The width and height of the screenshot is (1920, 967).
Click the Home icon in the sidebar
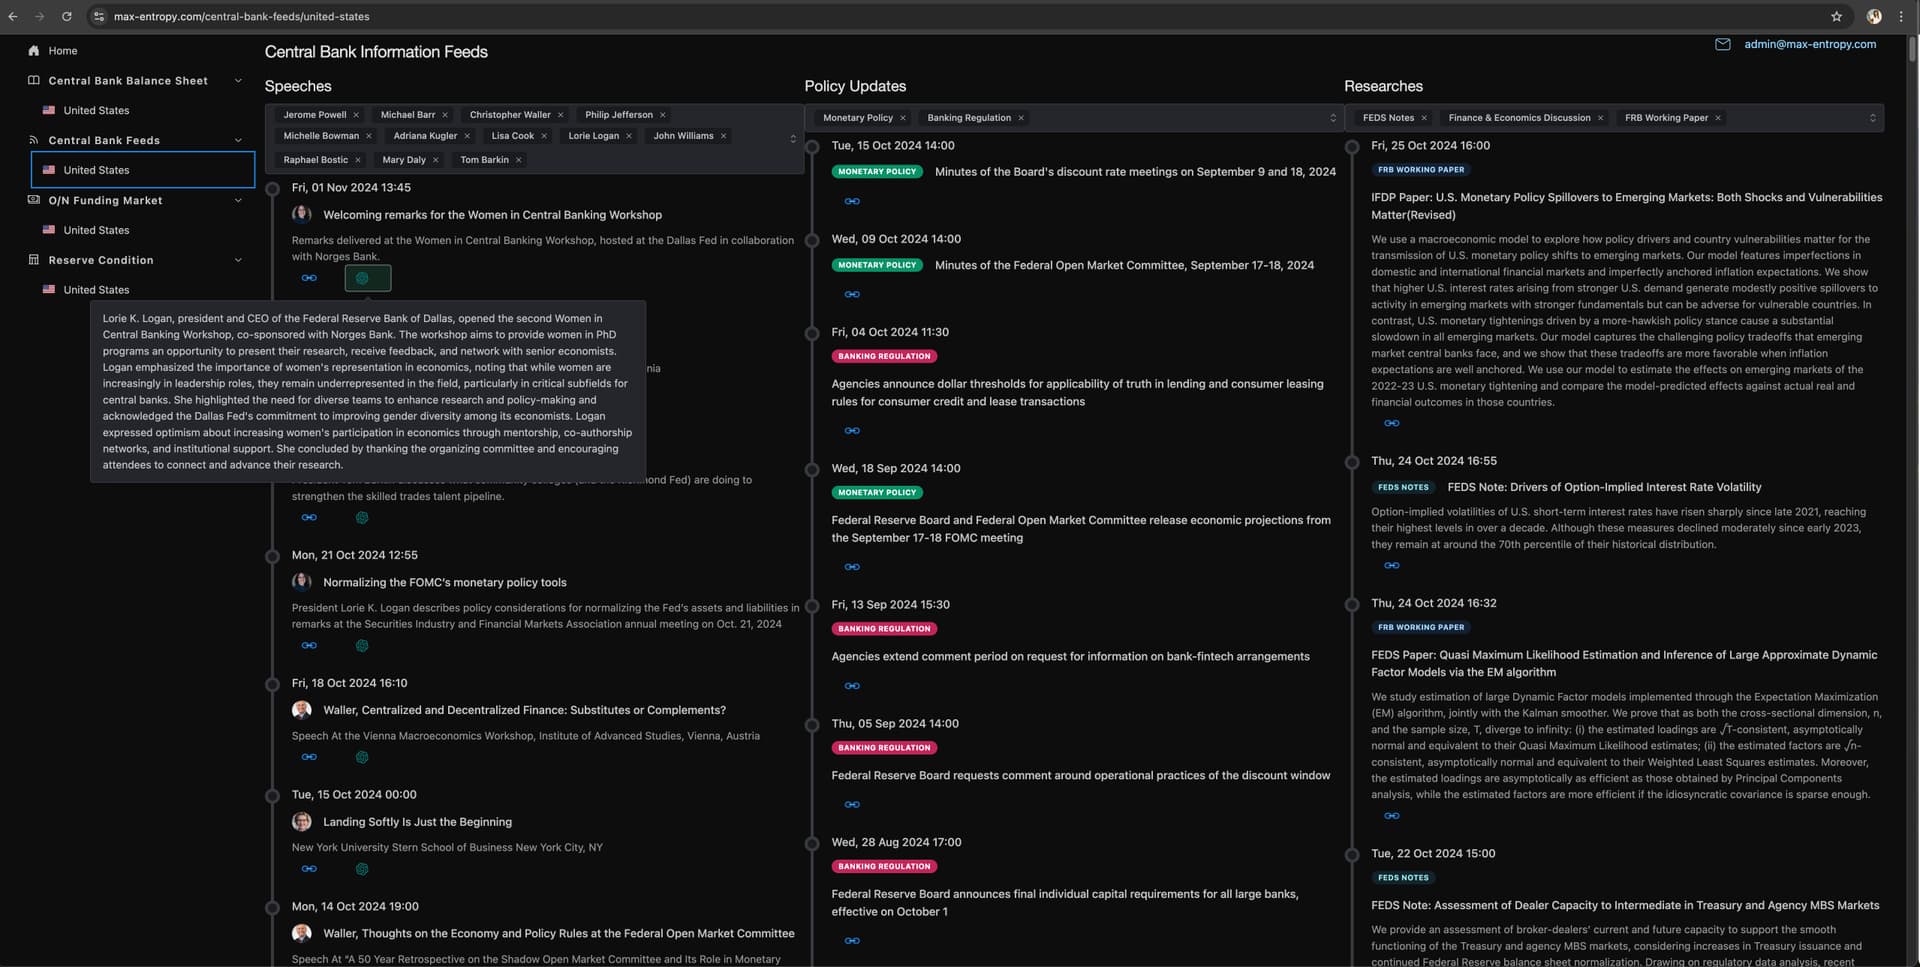tap(35, 50)
